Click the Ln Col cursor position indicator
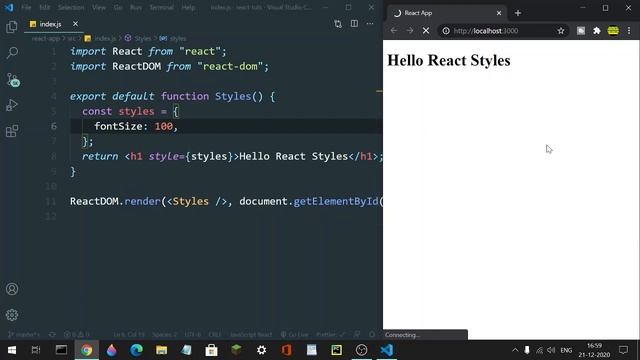640x360 pixels. tap(129, 335)
